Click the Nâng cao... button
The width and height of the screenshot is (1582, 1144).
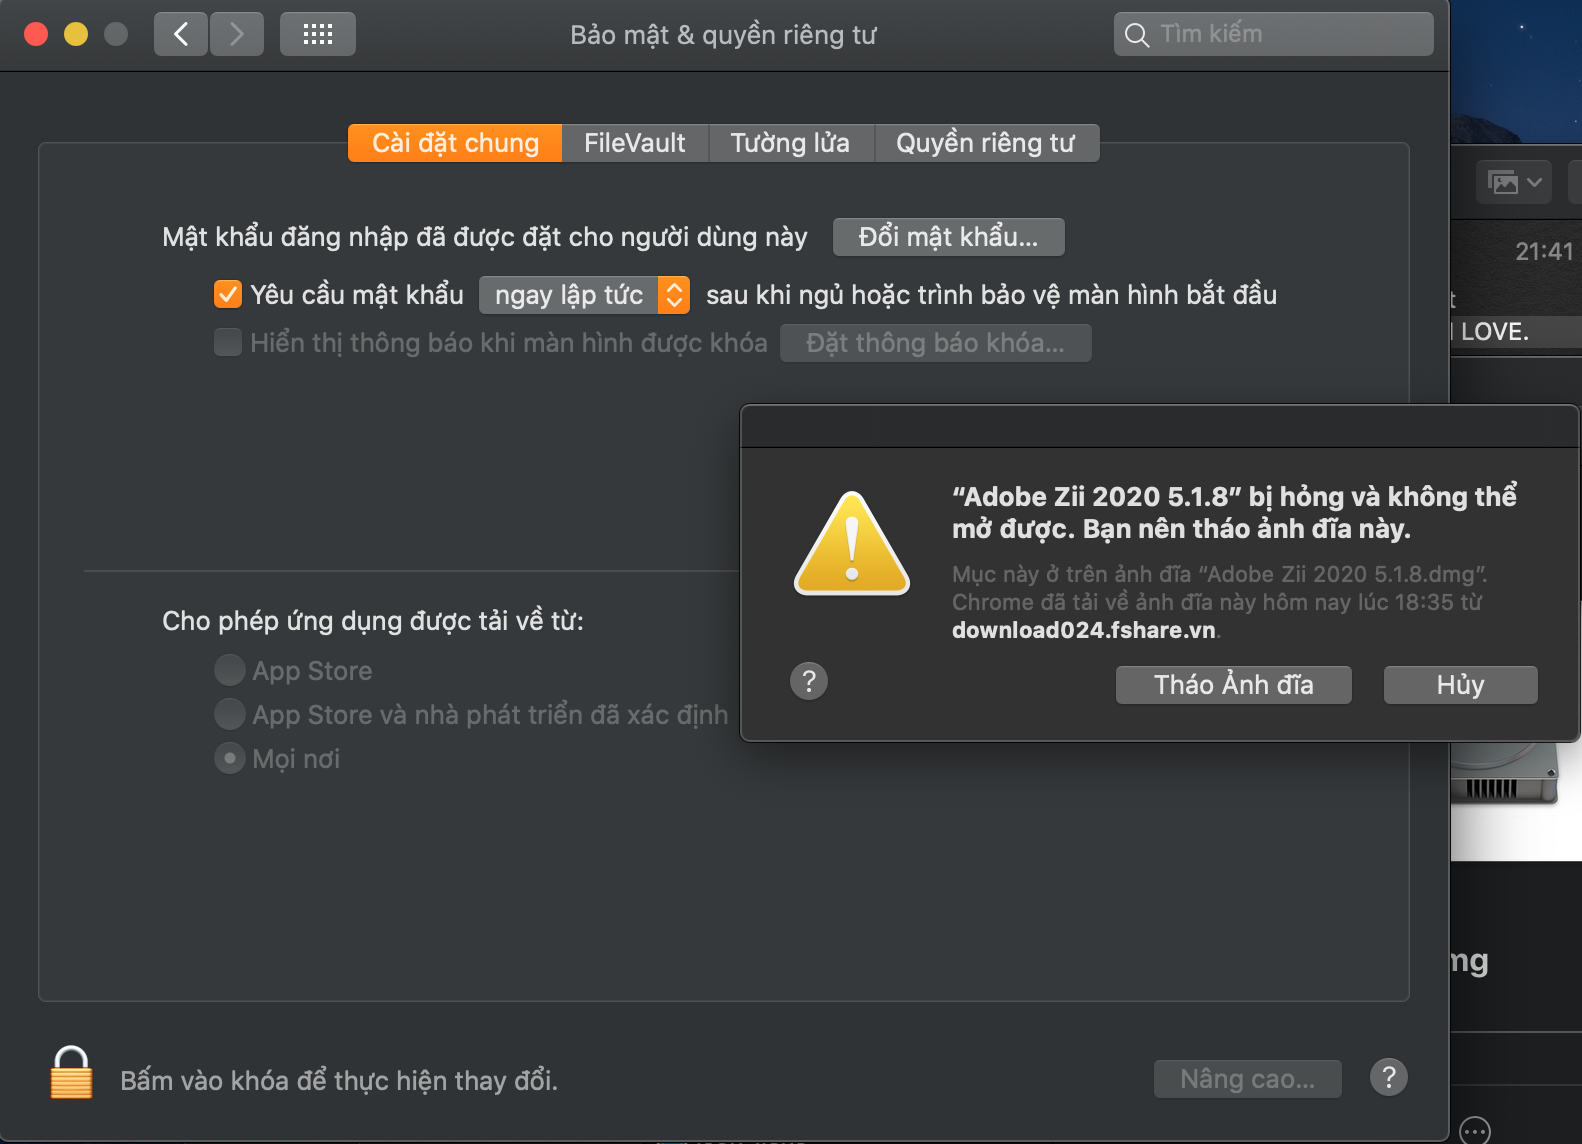[x=1247, y=1079]
